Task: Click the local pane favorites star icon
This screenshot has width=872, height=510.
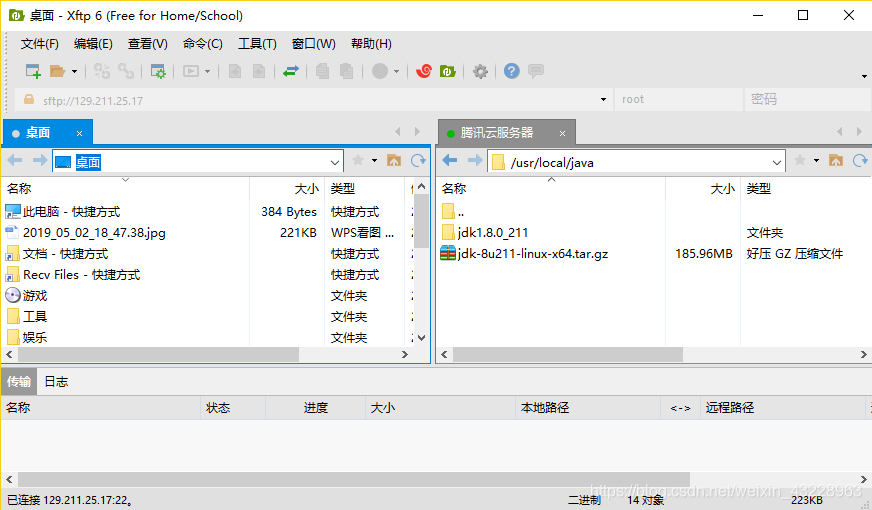Action: [358, 161]
